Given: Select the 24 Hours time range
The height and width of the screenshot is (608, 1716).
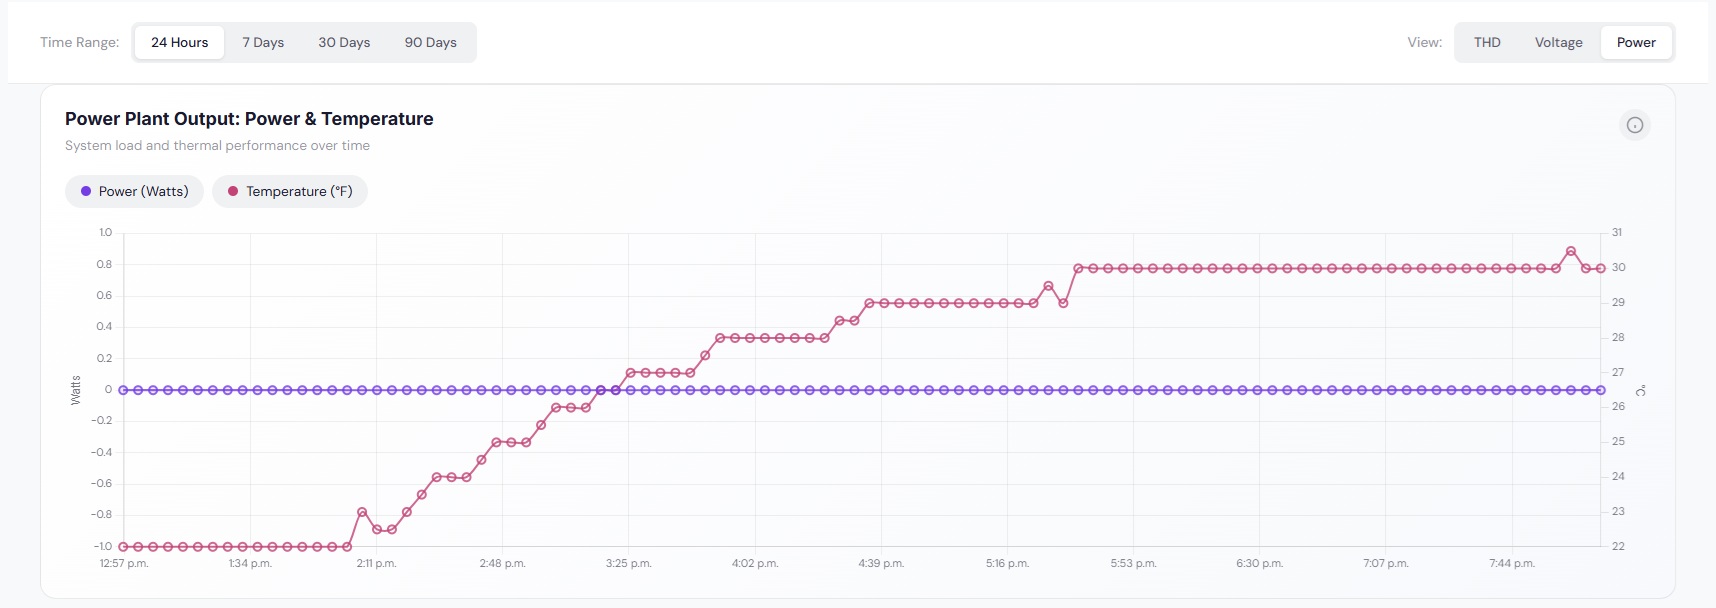Looking at the screenshot, I should pyautogui.click(x=180, y=42).
